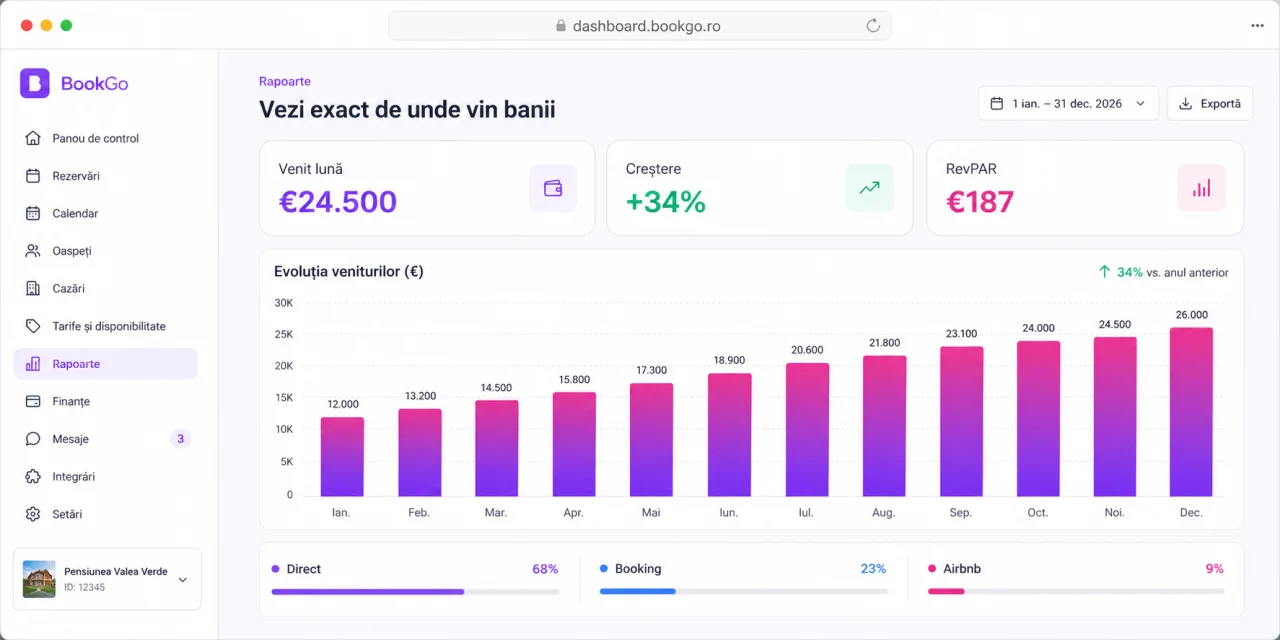Click the 23% Booking share value
This screenshot has width=1280, height=640.
point(873,569)
